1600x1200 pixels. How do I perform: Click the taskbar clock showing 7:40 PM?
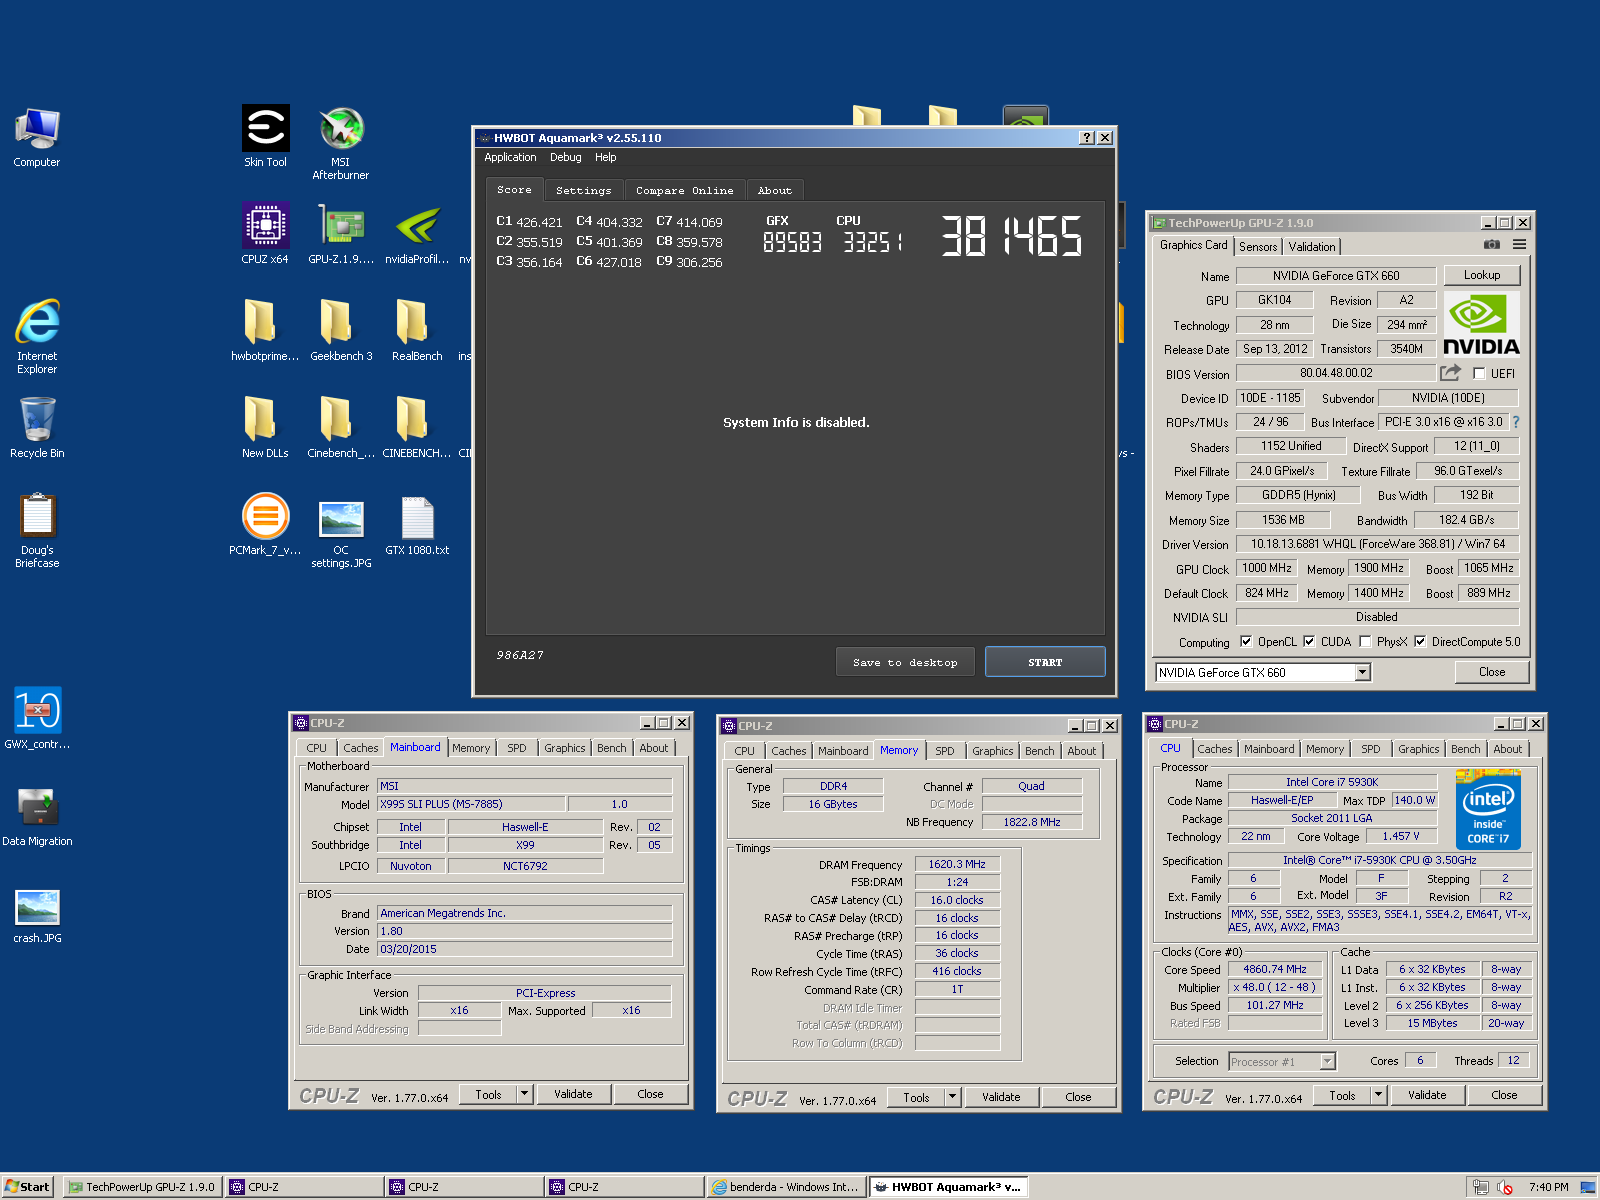(1548, 1187)
